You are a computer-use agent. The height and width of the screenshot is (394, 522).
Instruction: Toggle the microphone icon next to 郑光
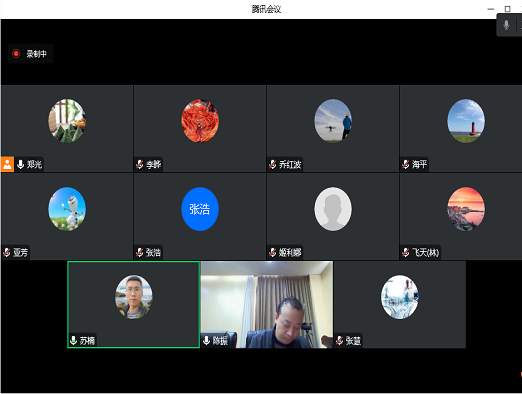[21, 164]
